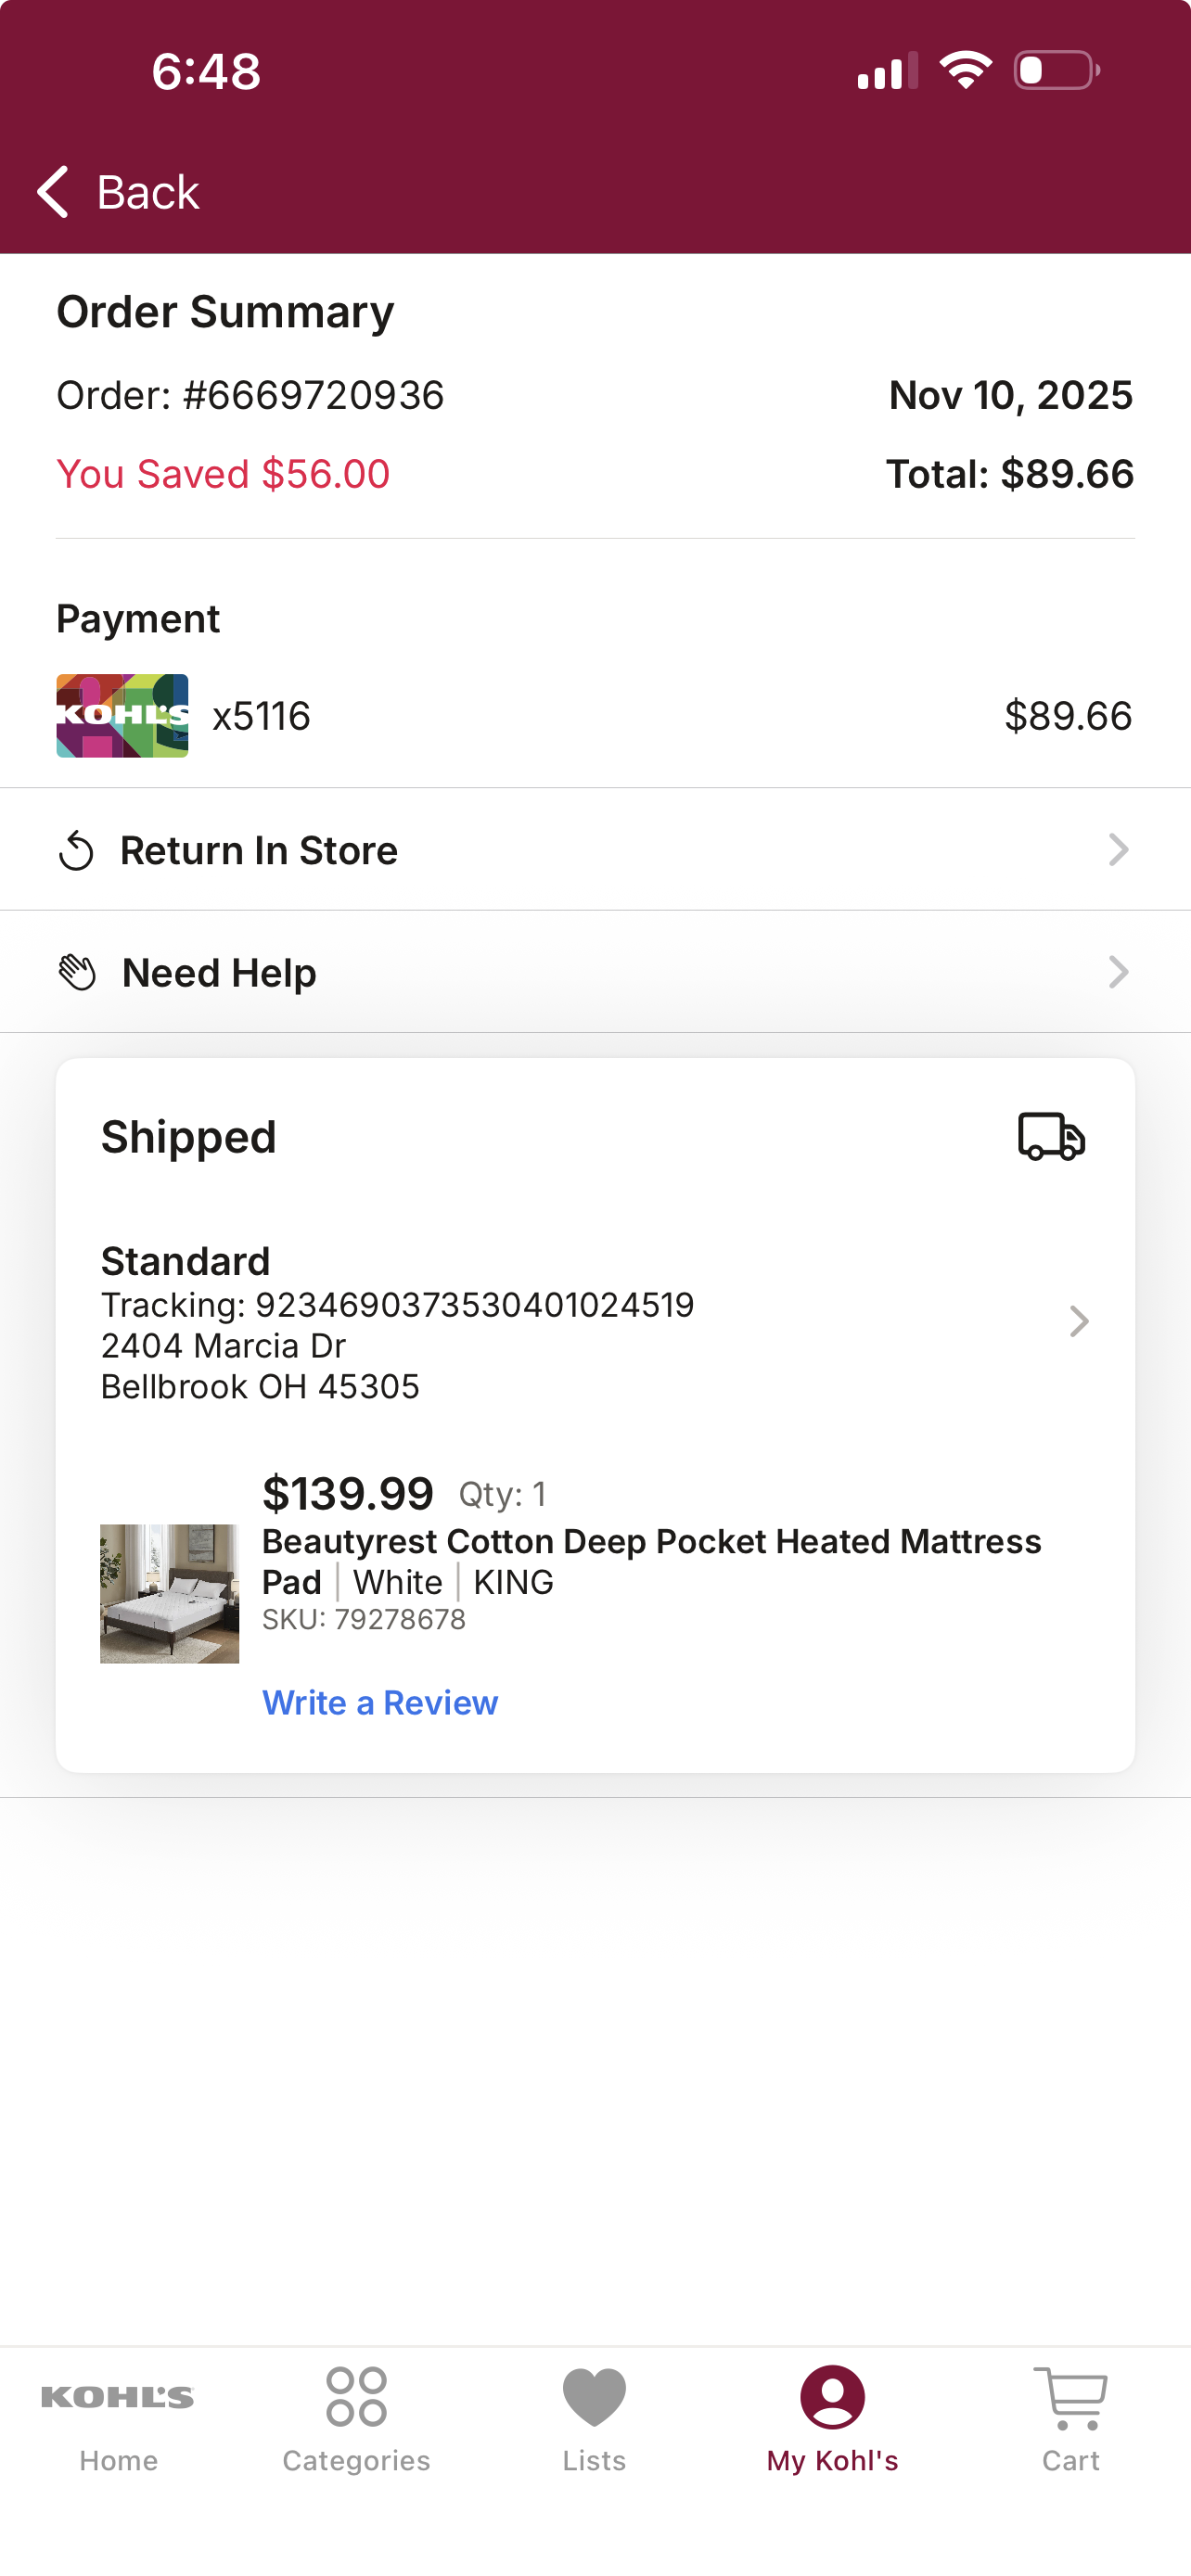Expand the Need Help chevron
Screen dimensions: 1191x2576
(1118, 972)
